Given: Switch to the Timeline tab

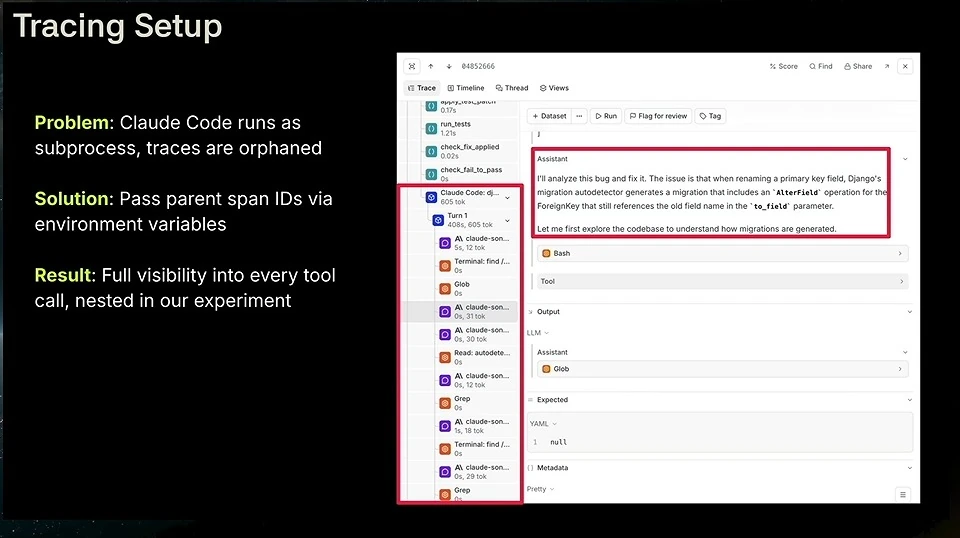Looking at the screenshot, I should [466, 88].
